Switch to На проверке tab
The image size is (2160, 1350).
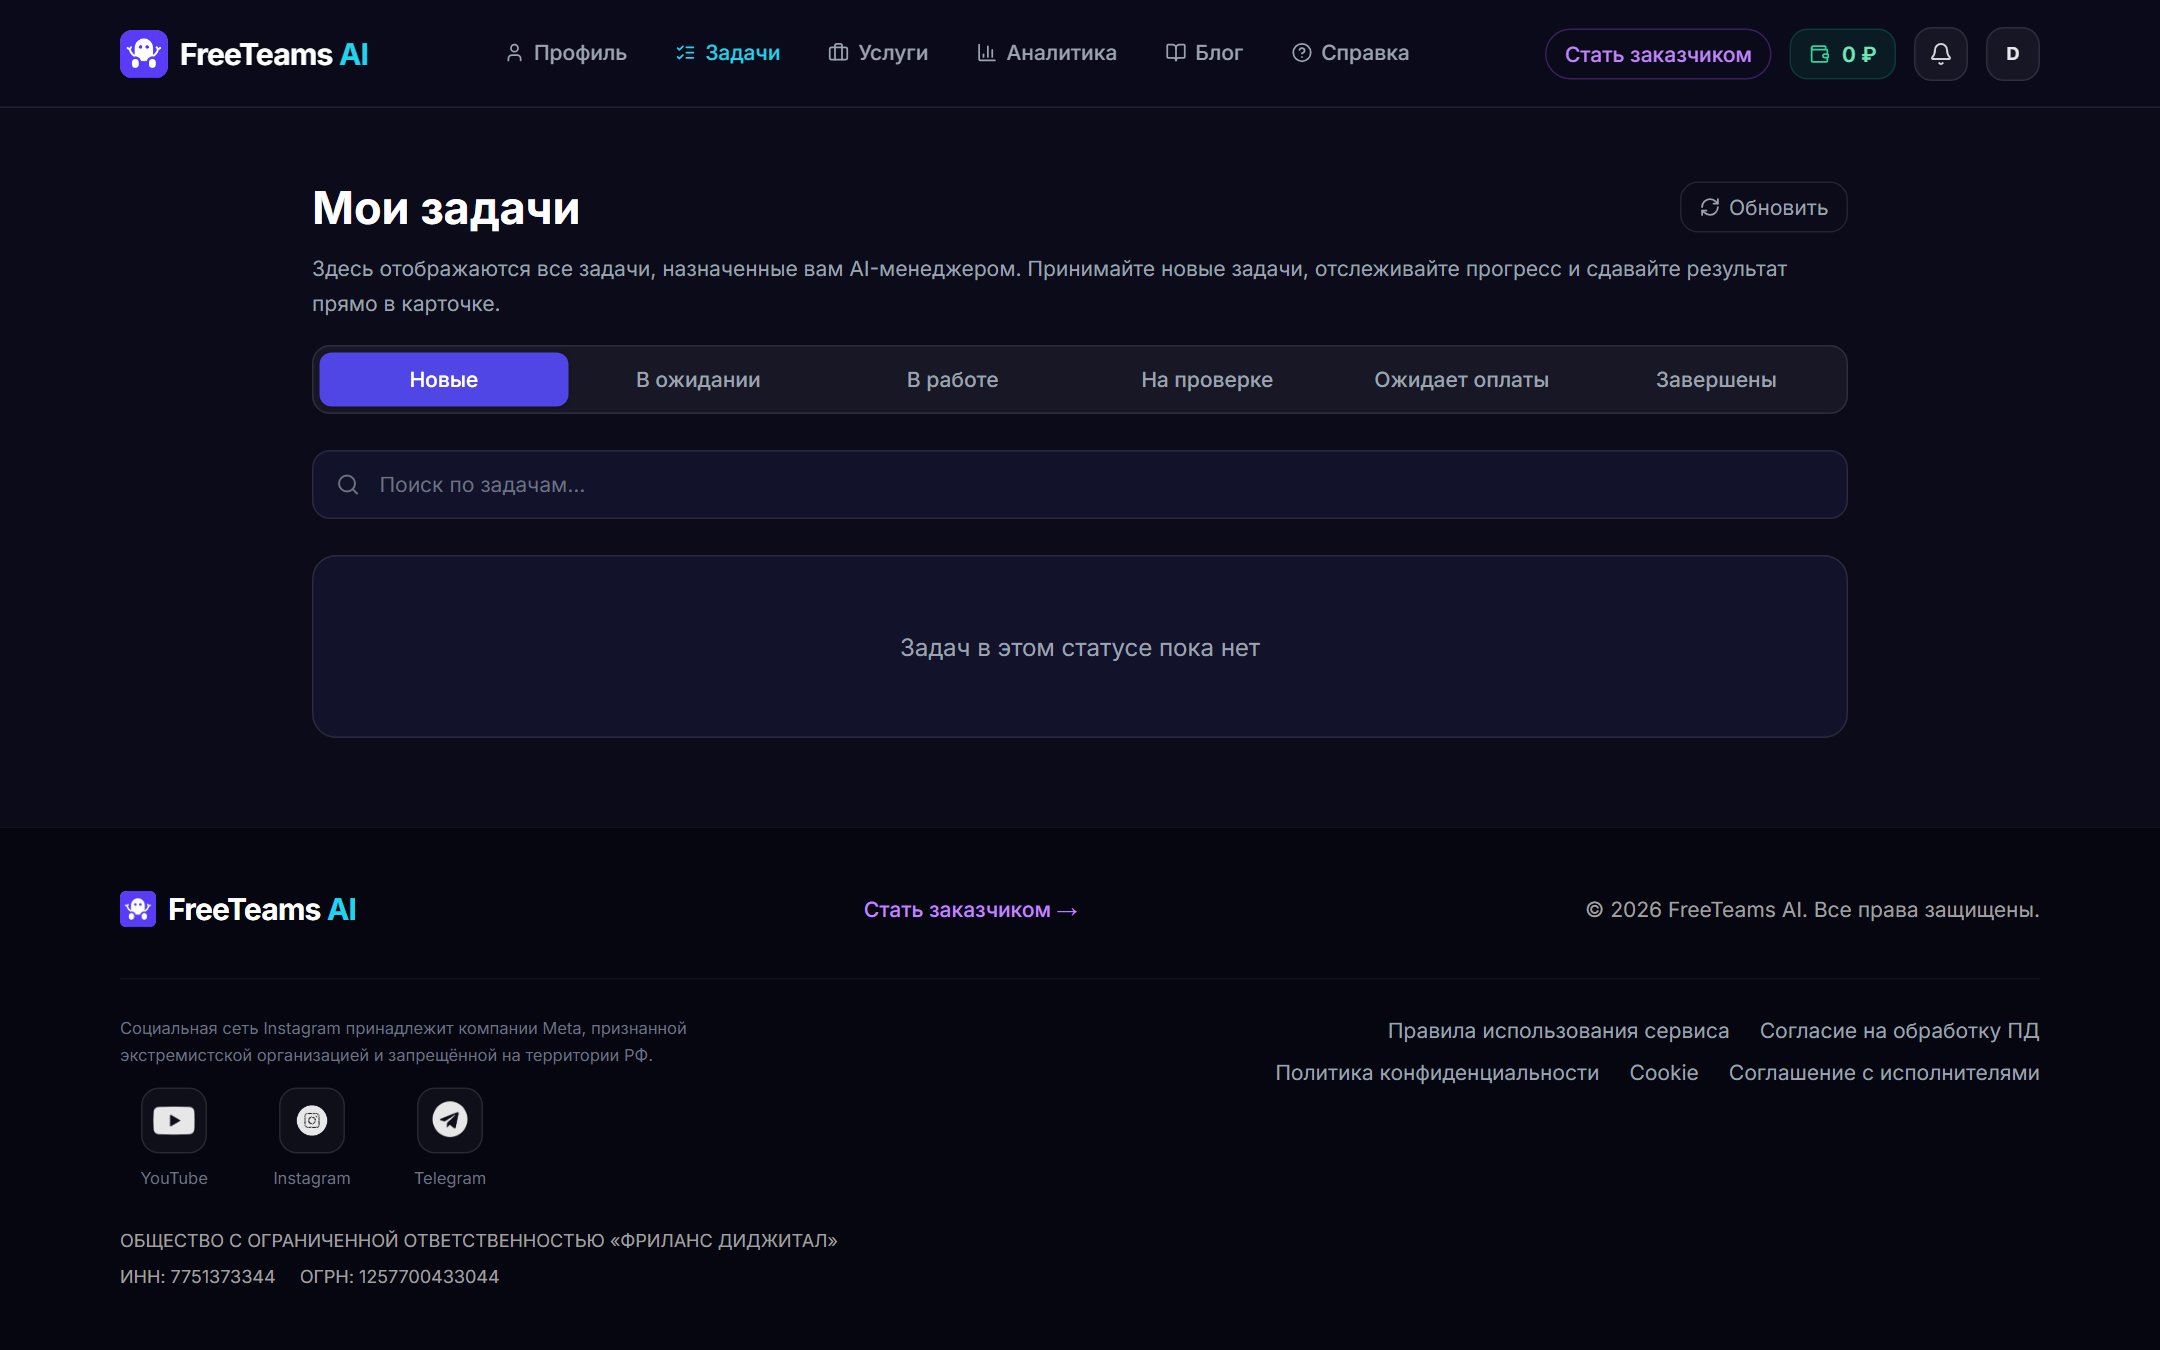1207,380
